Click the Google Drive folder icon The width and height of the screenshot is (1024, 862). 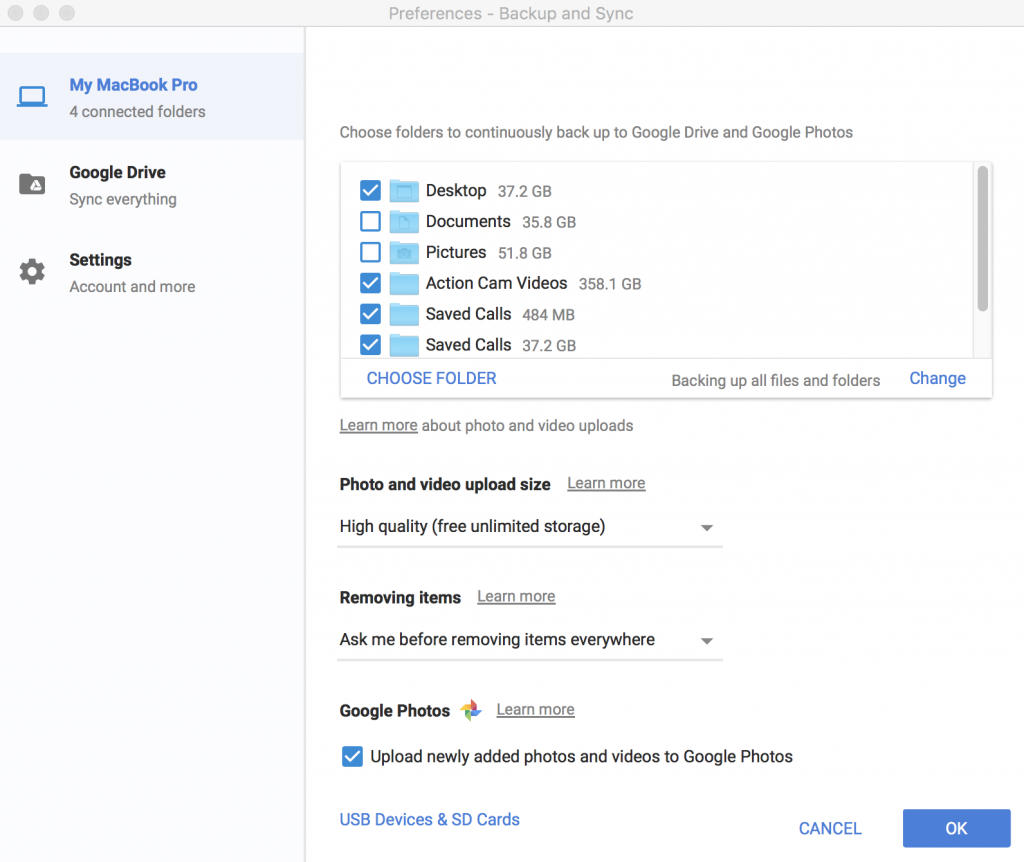[32, 185]
